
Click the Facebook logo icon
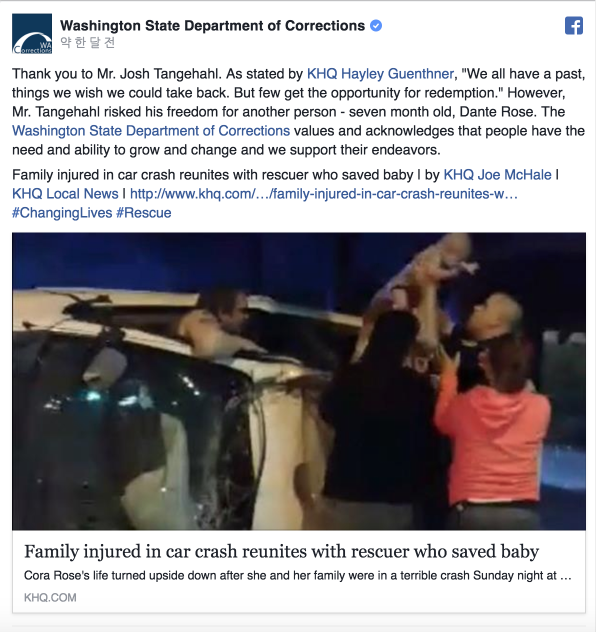point(574,26)
